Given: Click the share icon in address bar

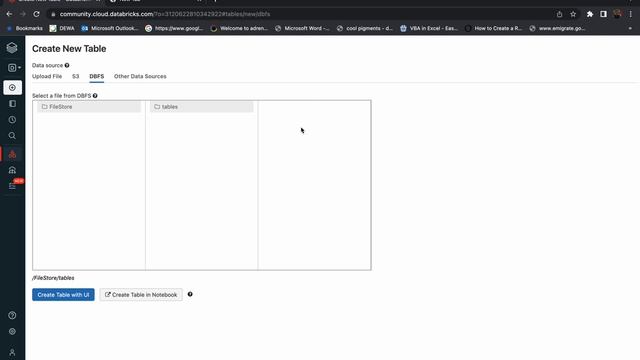Looking at the screenshot, I should [559, 14].
